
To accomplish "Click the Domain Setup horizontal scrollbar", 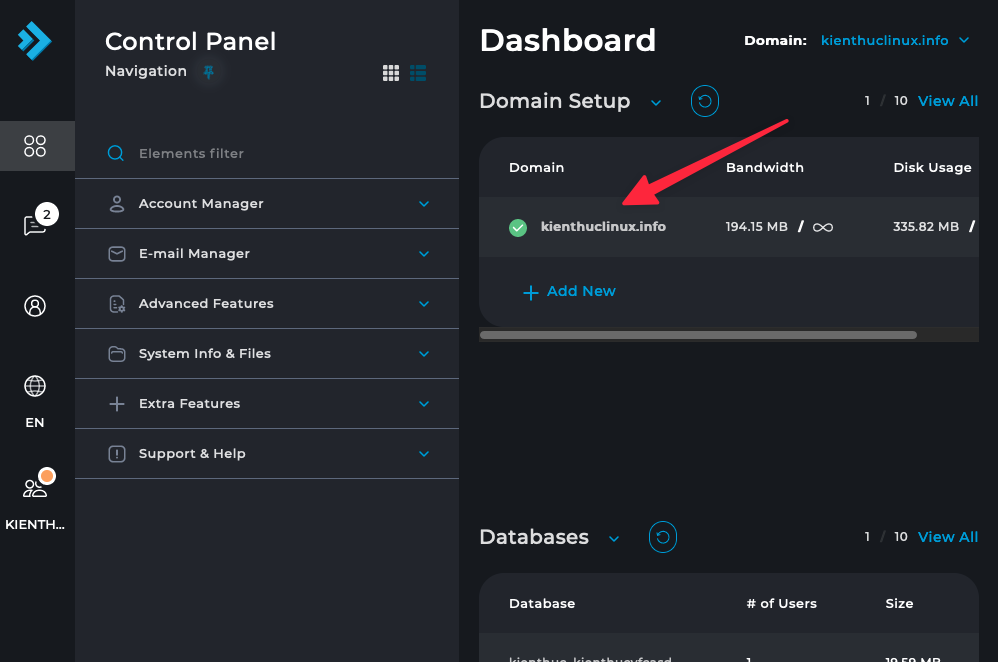I will click(x=698, y=335).
